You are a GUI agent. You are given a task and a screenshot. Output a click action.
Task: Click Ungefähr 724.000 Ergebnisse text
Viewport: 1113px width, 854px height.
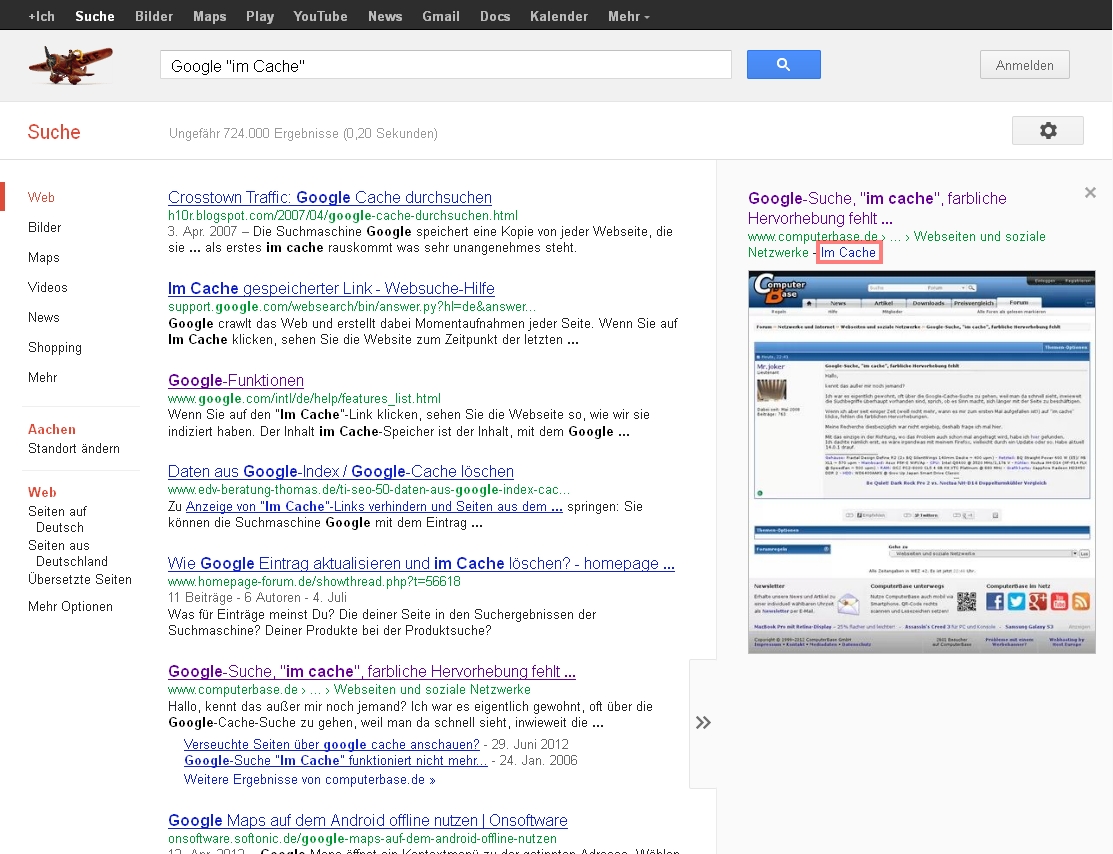[x=303, y=133]
